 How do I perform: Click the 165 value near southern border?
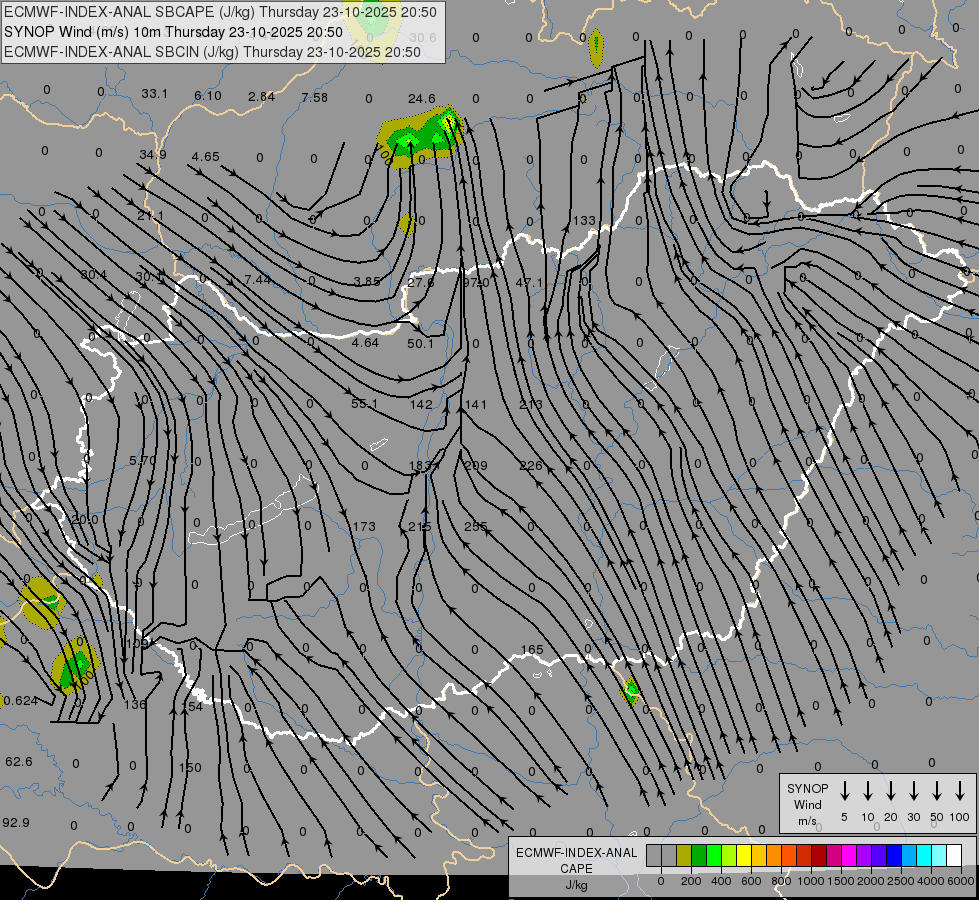click(x=532, y=650)
